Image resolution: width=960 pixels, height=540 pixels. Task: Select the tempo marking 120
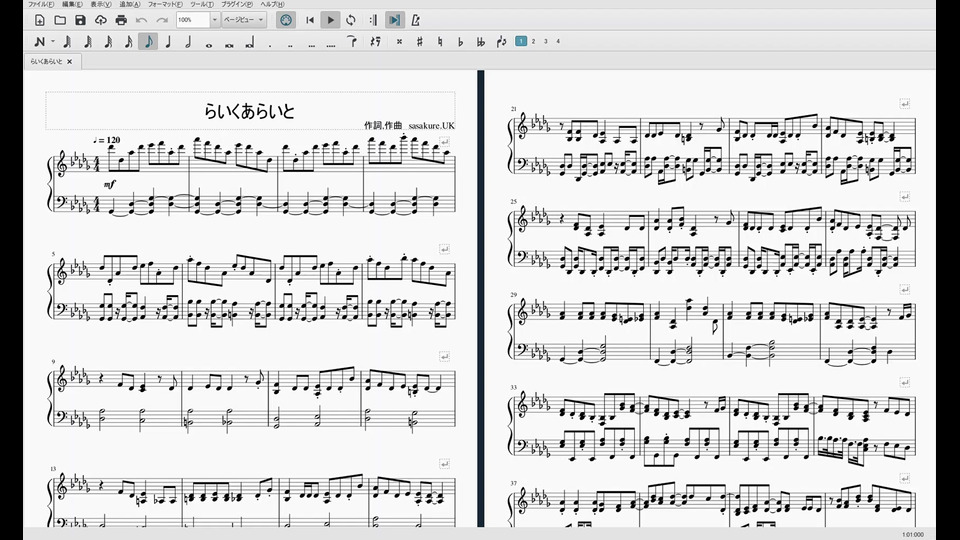pyautogui.click(x=107, y=140)
